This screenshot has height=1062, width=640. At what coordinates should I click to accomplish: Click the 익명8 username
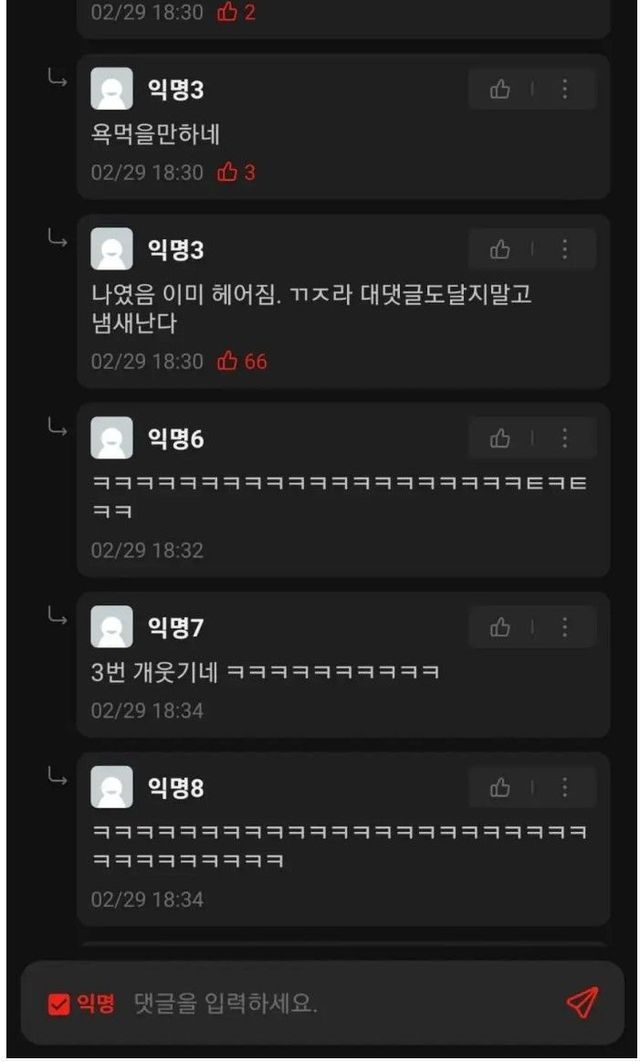(x=175, y=788)
